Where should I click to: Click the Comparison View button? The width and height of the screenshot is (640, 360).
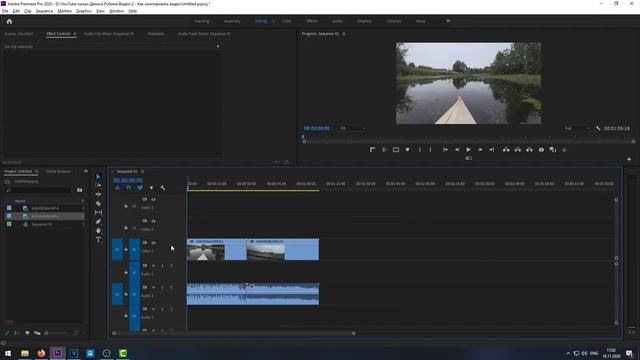pyautogui.click(x=553, y=150)
